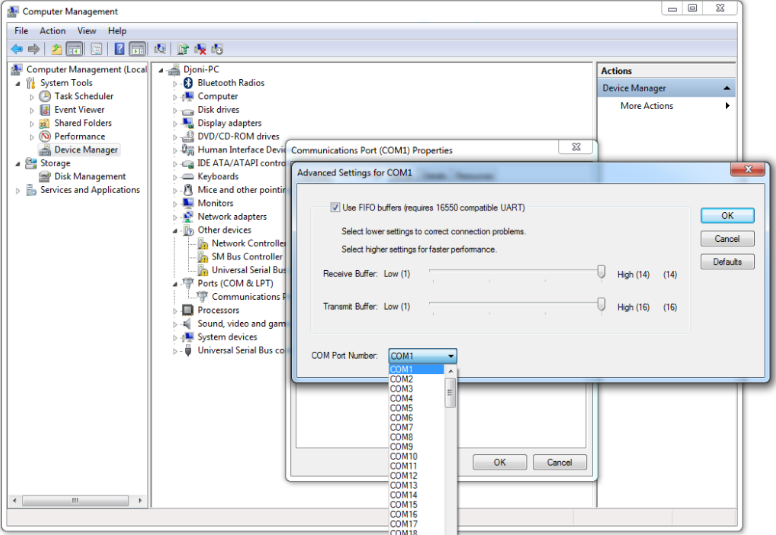Viewport: 776px width, 535px height.
Task: Click Cancel in Advanced Settings dialog
Action: click(x=727, y=239)
